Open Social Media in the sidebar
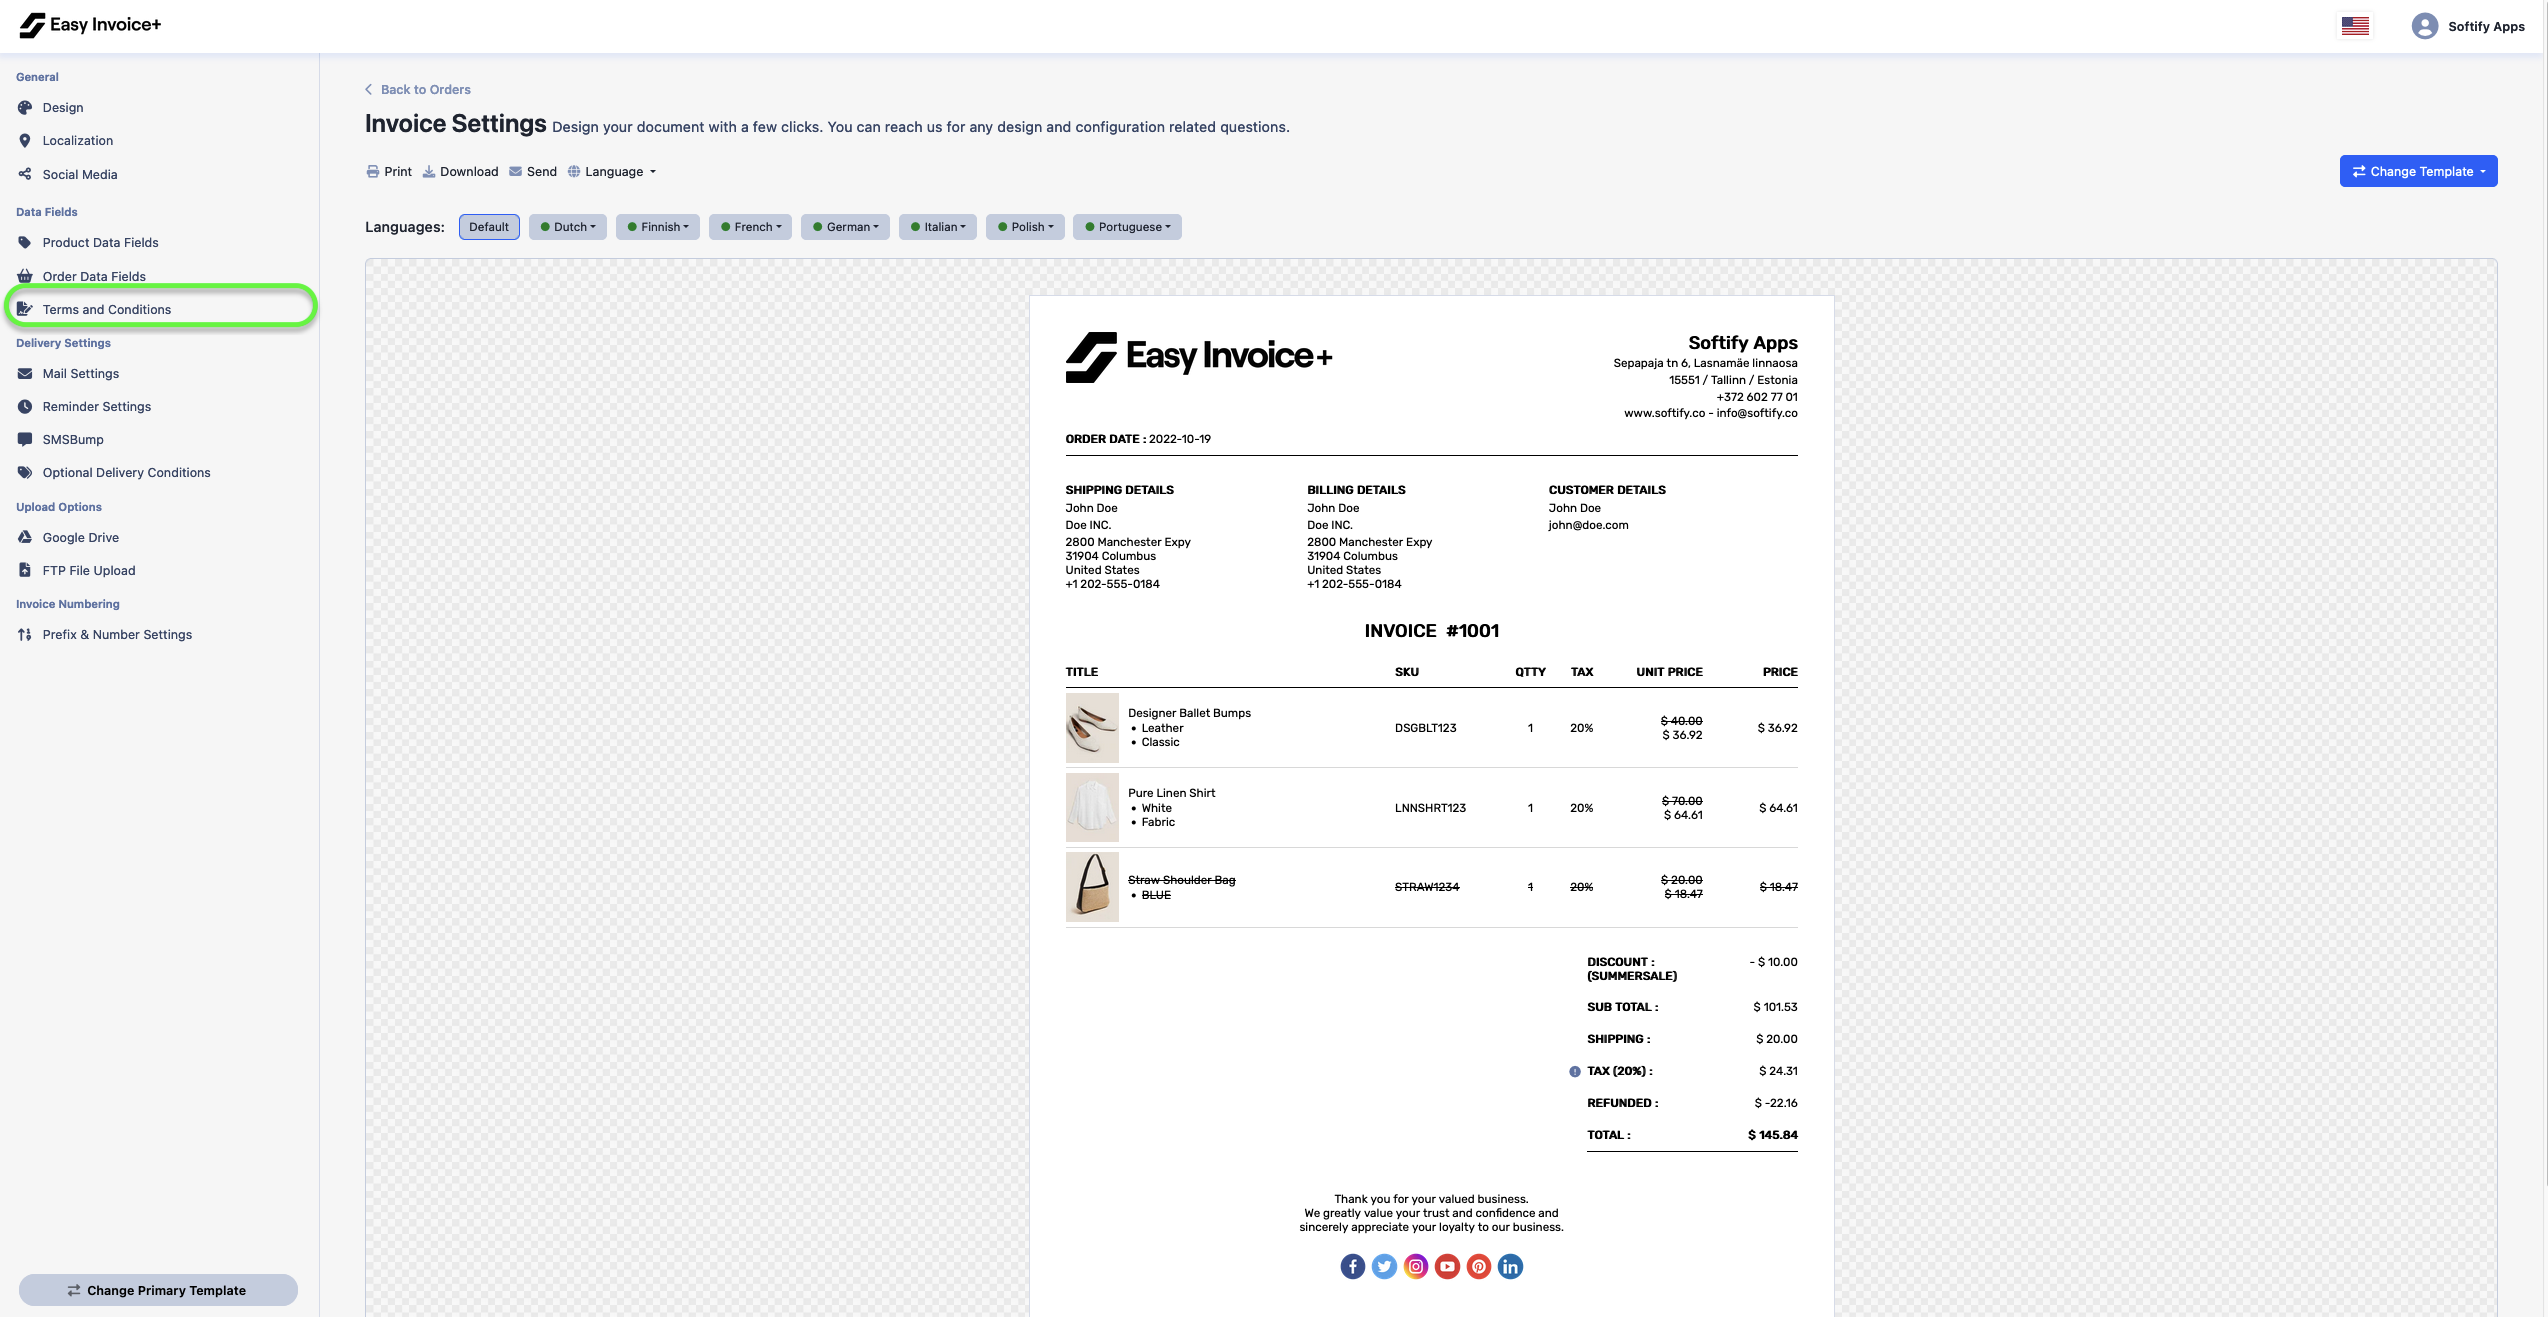 click(x=80, y=174)
